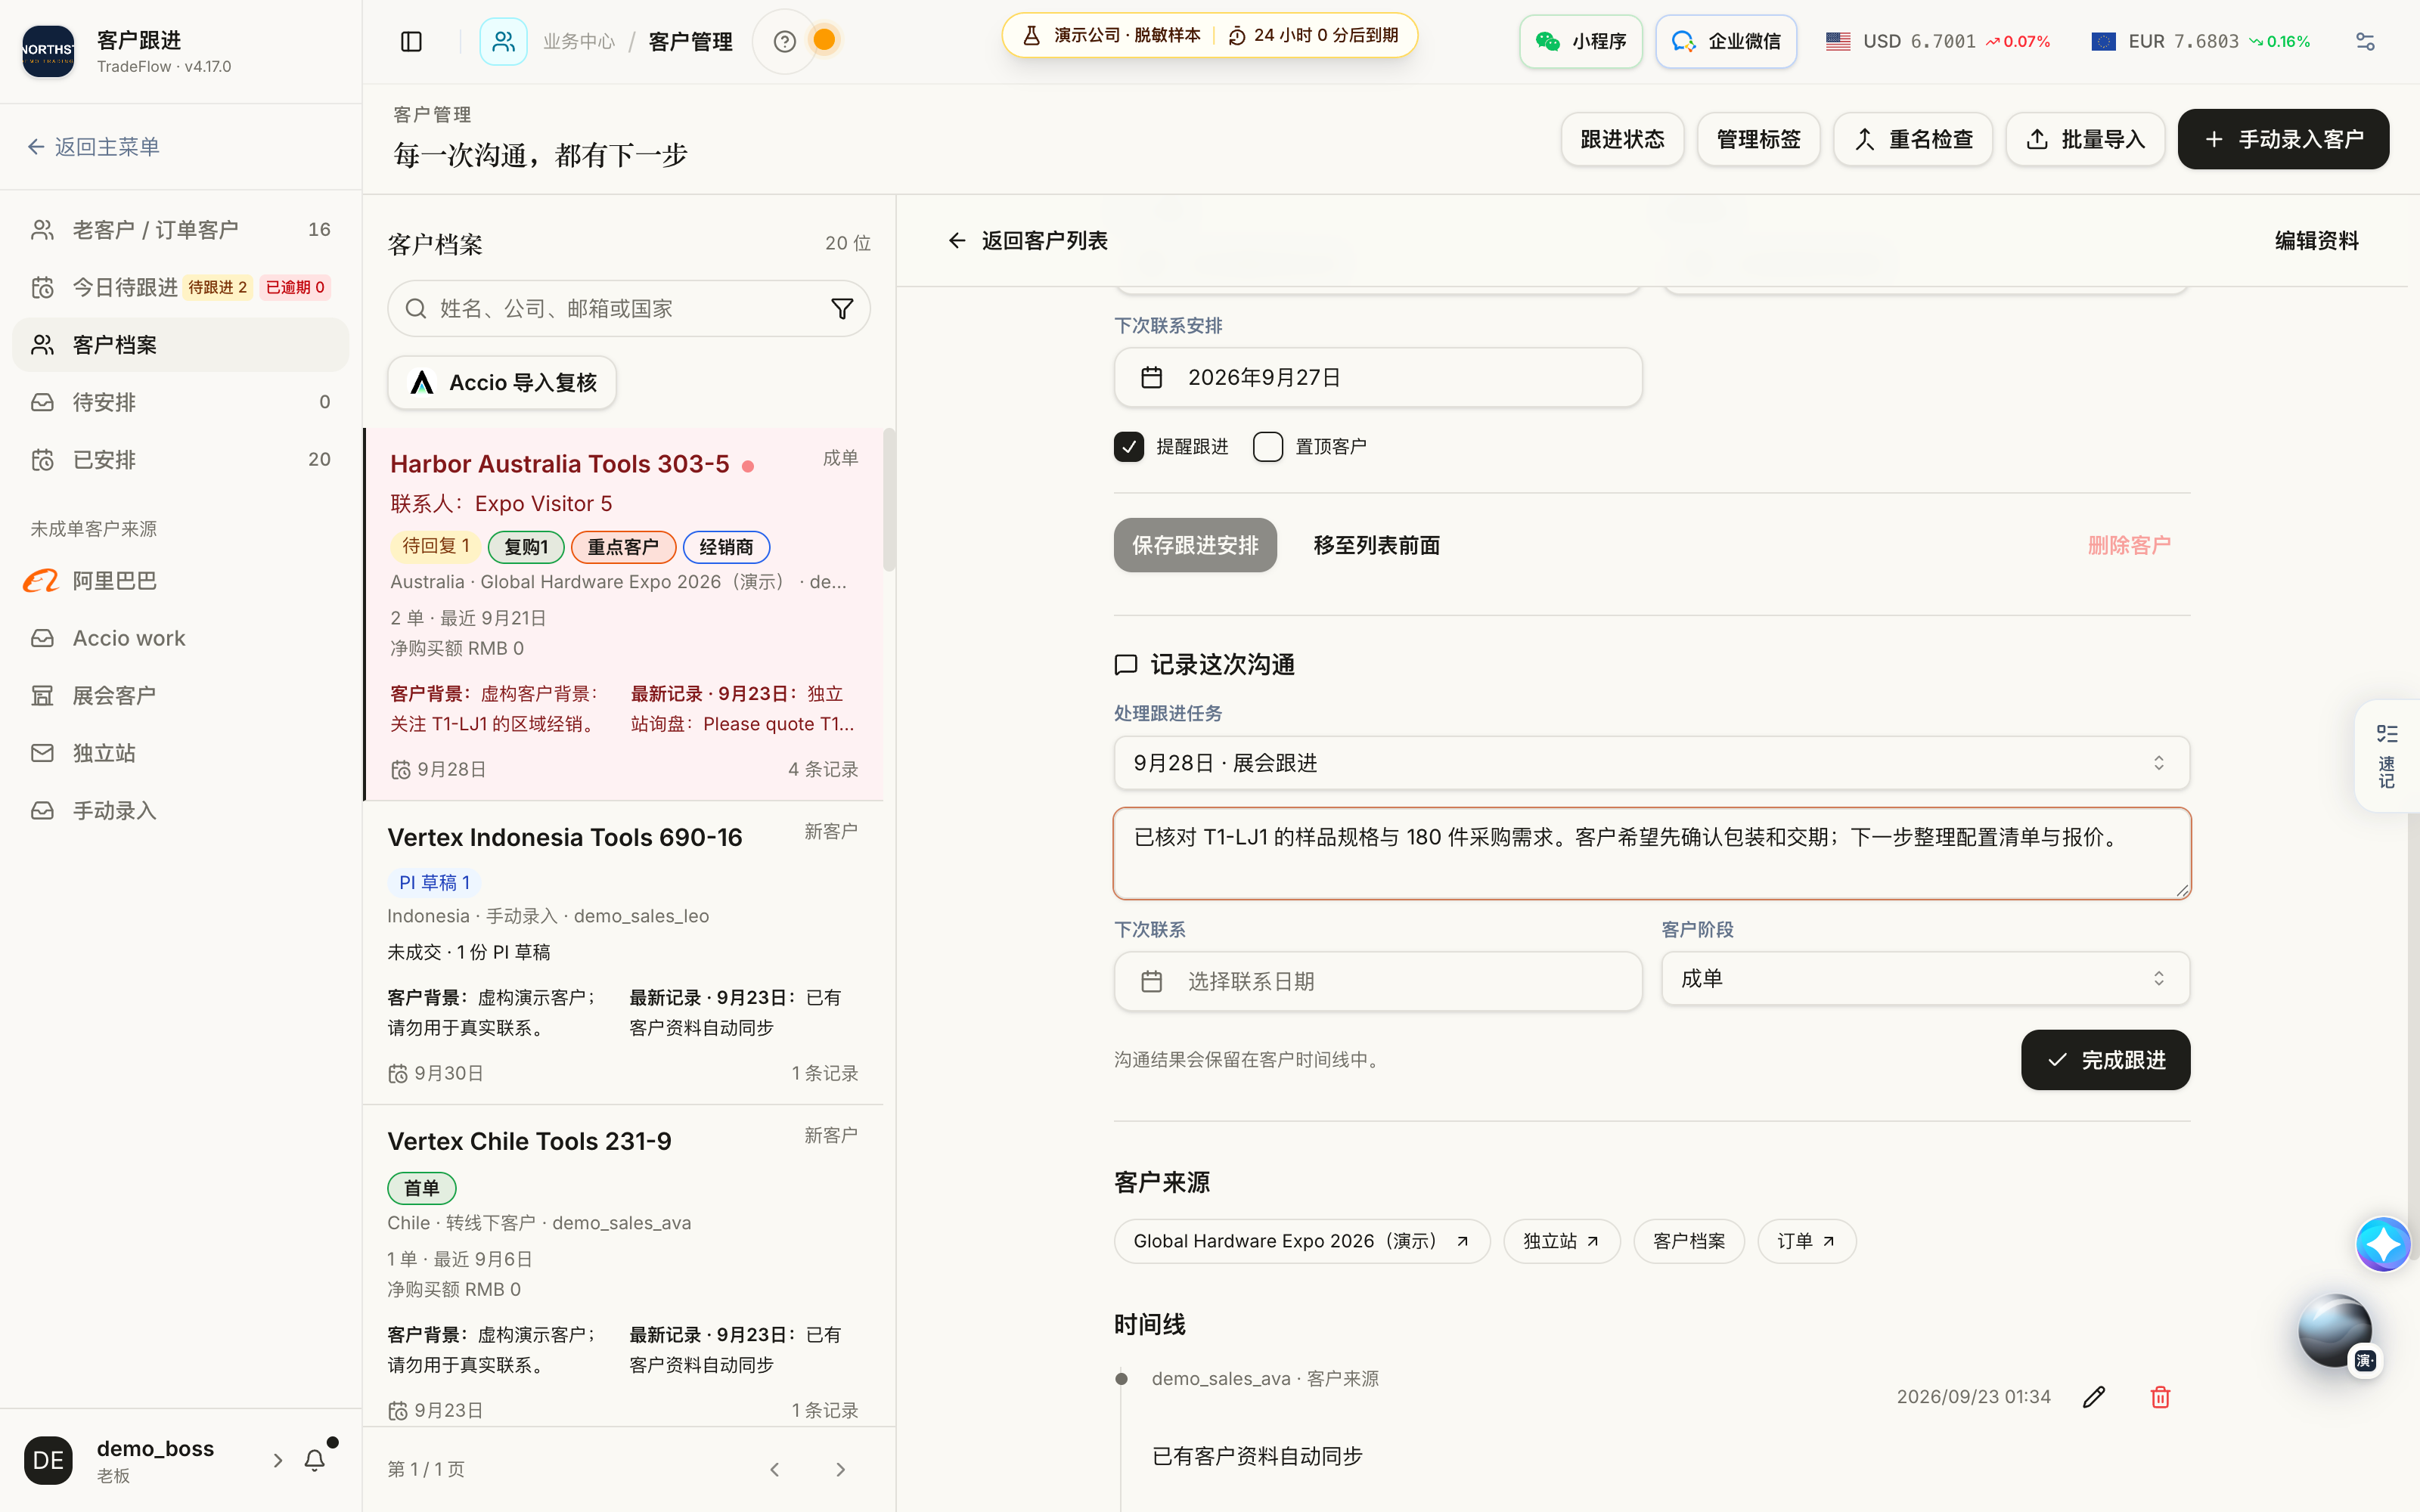Screen dimensions: 2420x1512
Task: Click the customer search input field
Action: pyautogui.click(x=628, y=309)
